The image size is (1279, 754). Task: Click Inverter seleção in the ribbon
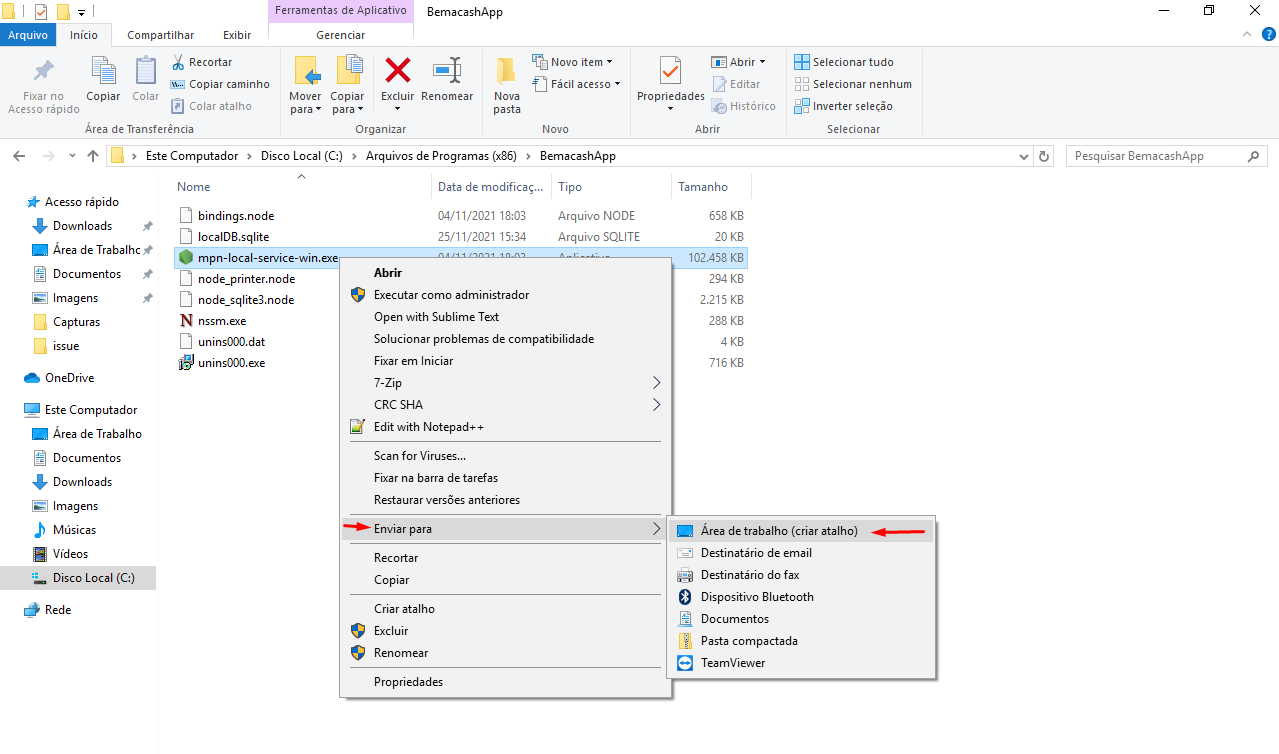[844, 106]
